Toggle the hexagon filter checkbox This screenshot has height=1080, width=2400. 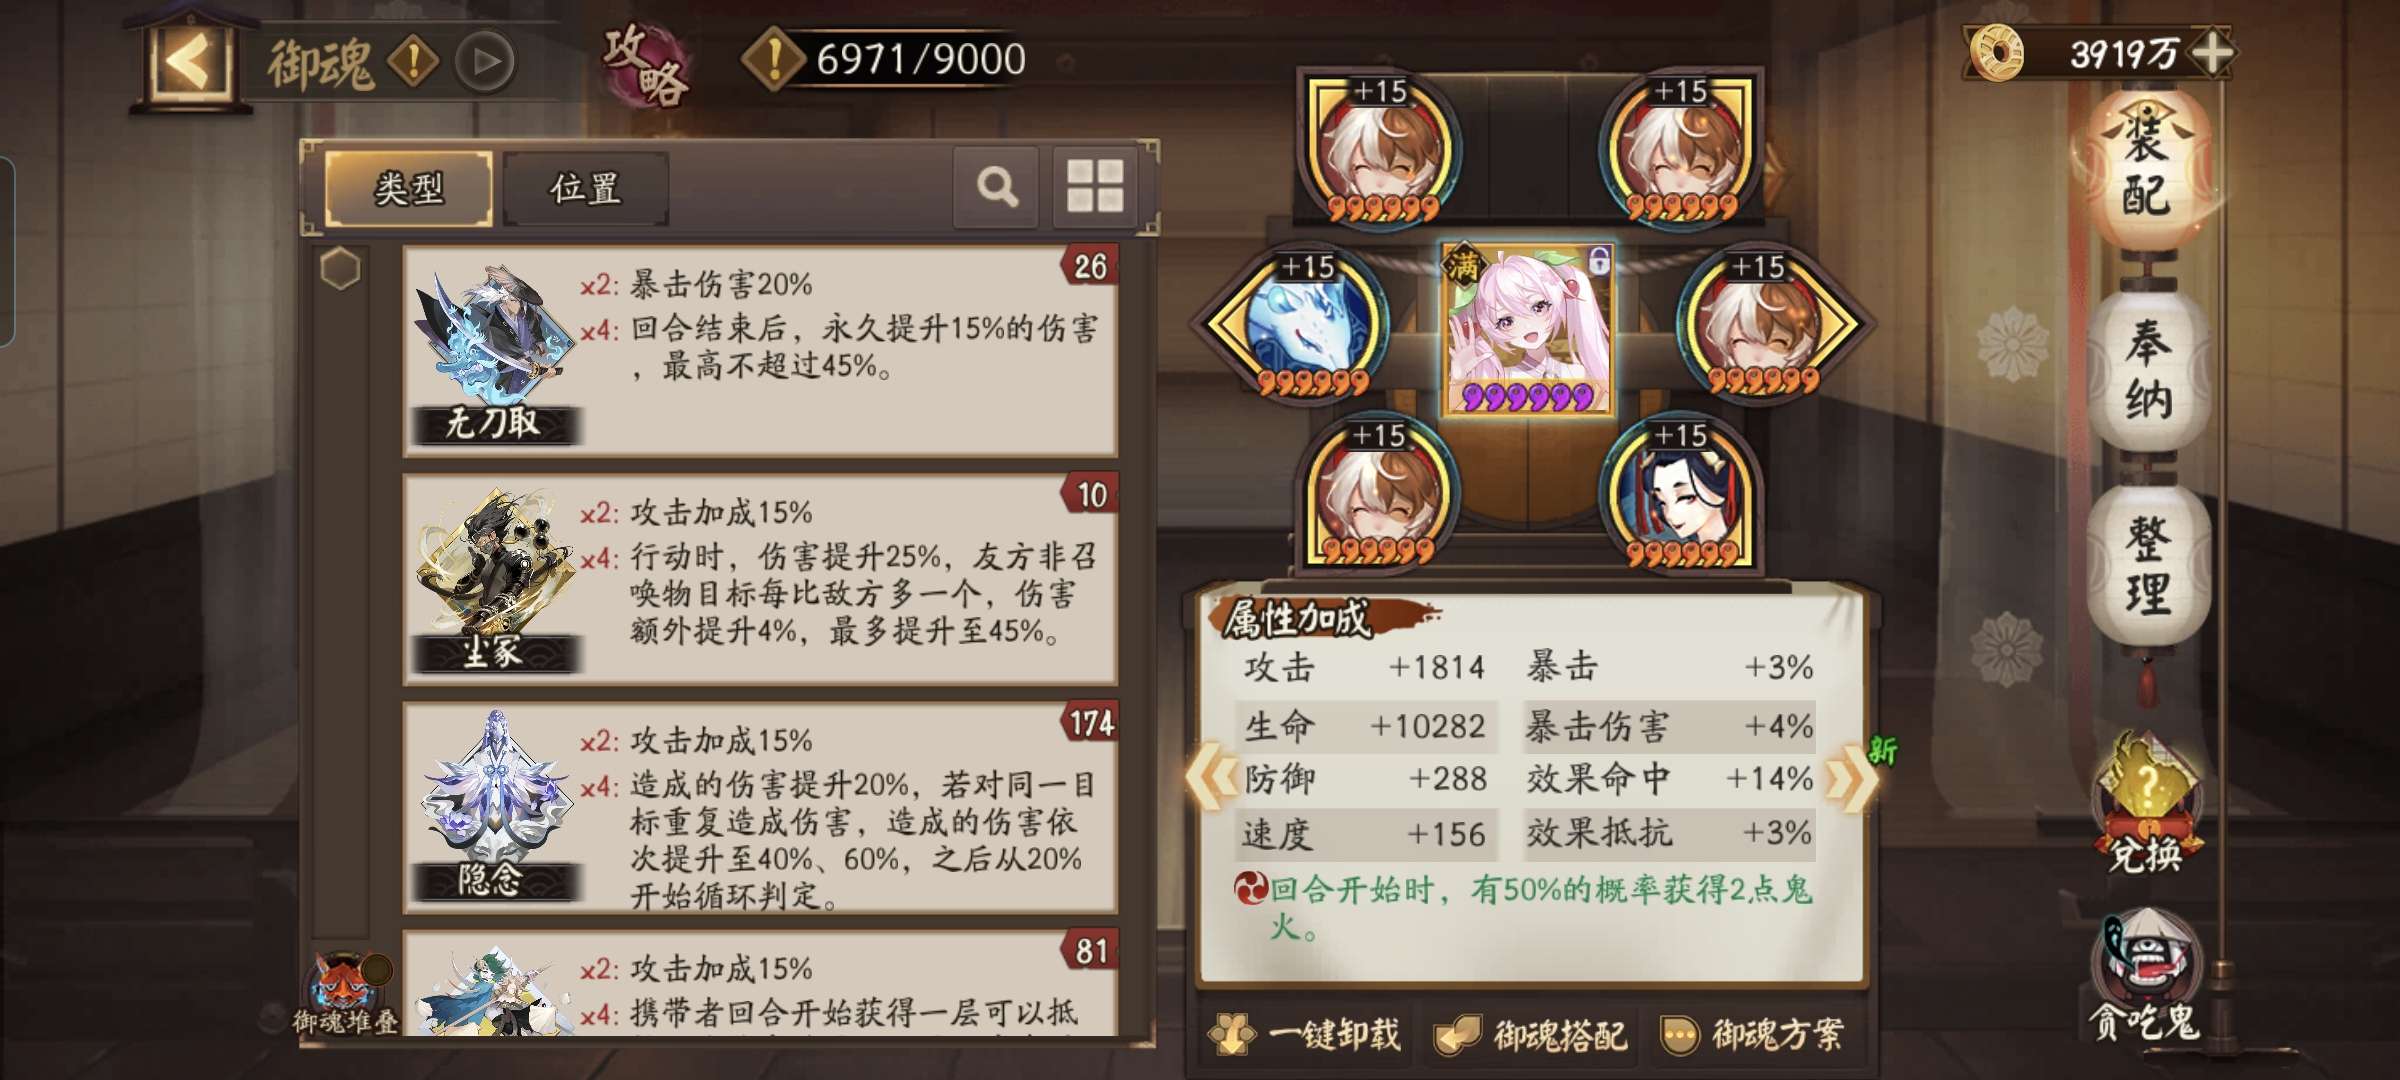click(x=340, y=270)
